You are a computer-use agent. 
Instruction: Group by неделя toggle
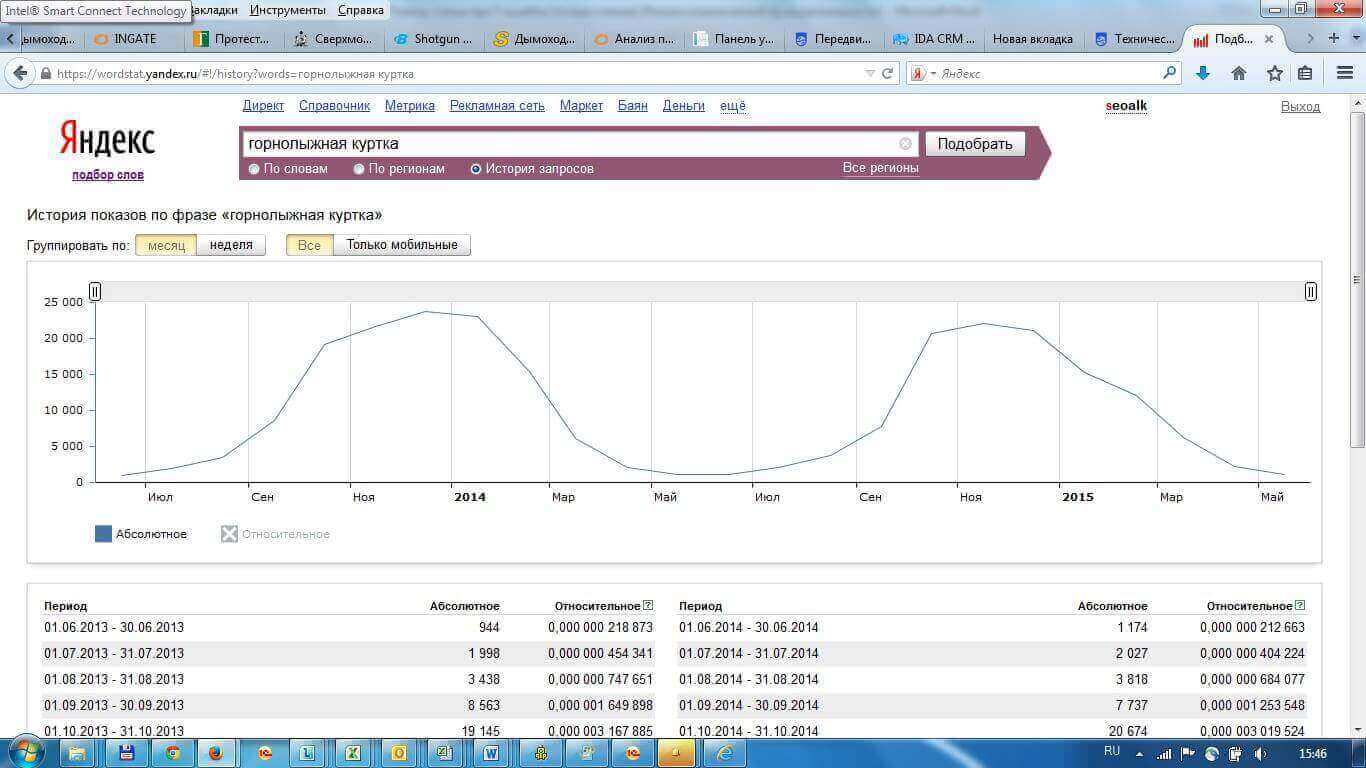pyautogui.click(x=231, y=245)
